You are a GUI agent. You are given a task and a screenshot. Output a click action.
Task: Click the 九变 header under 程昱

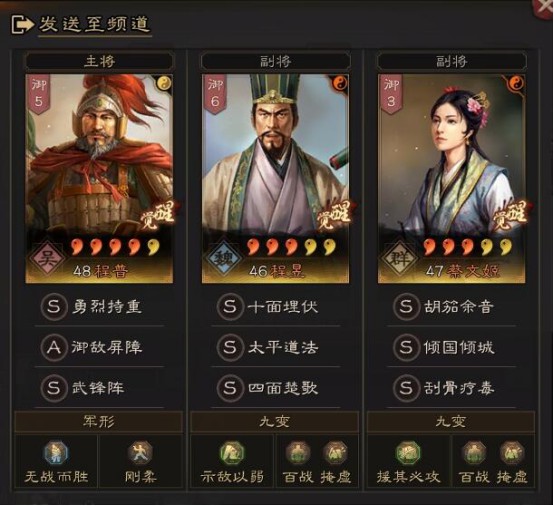click(275, 422)
